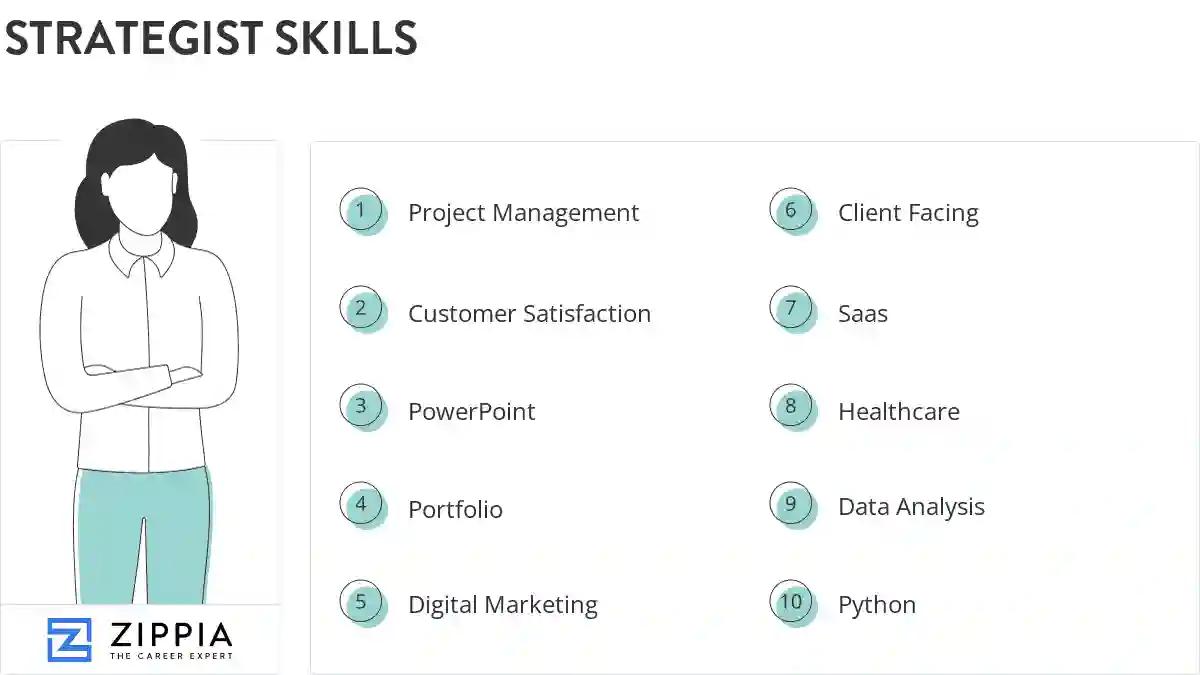Open the Customer Satisfaction skill
This screenshot has height=675, width=1200.
529,313
